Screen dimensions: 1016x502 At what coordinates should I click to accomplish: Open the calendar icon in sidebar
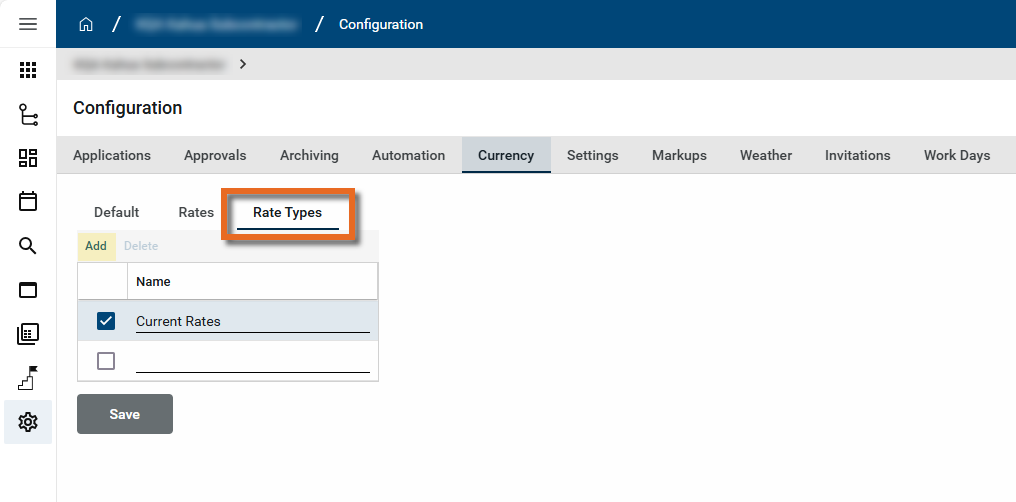(28, 201)
